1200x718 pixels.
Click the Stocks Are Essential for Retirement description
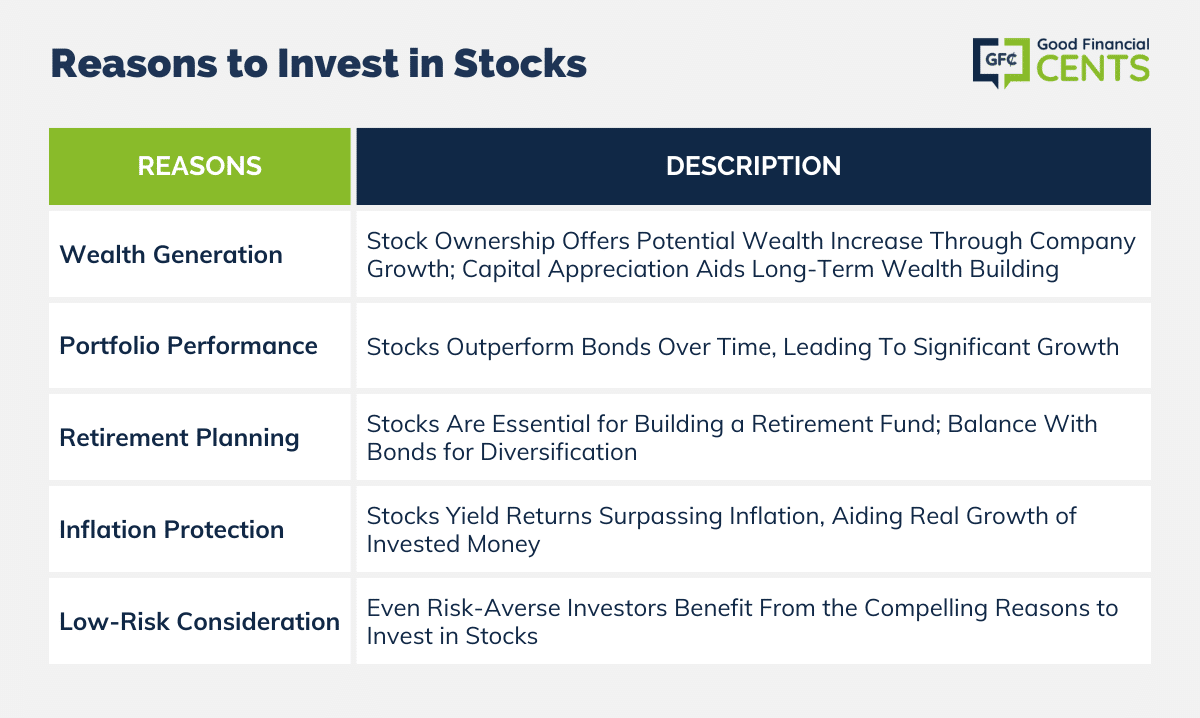click(x=732, y=438)
